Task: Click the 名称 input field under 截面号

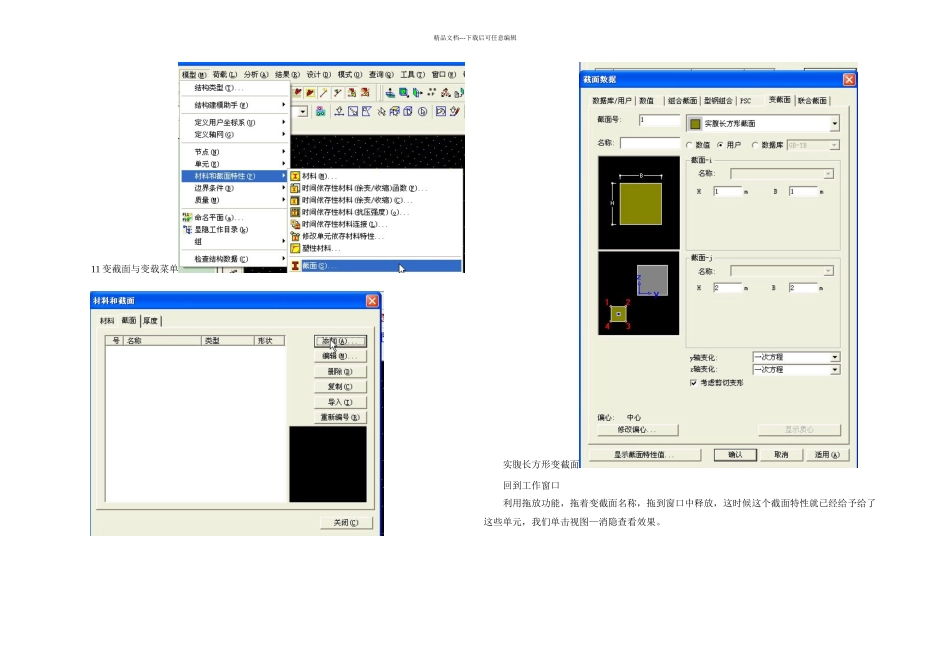Action: click(649, 143)
